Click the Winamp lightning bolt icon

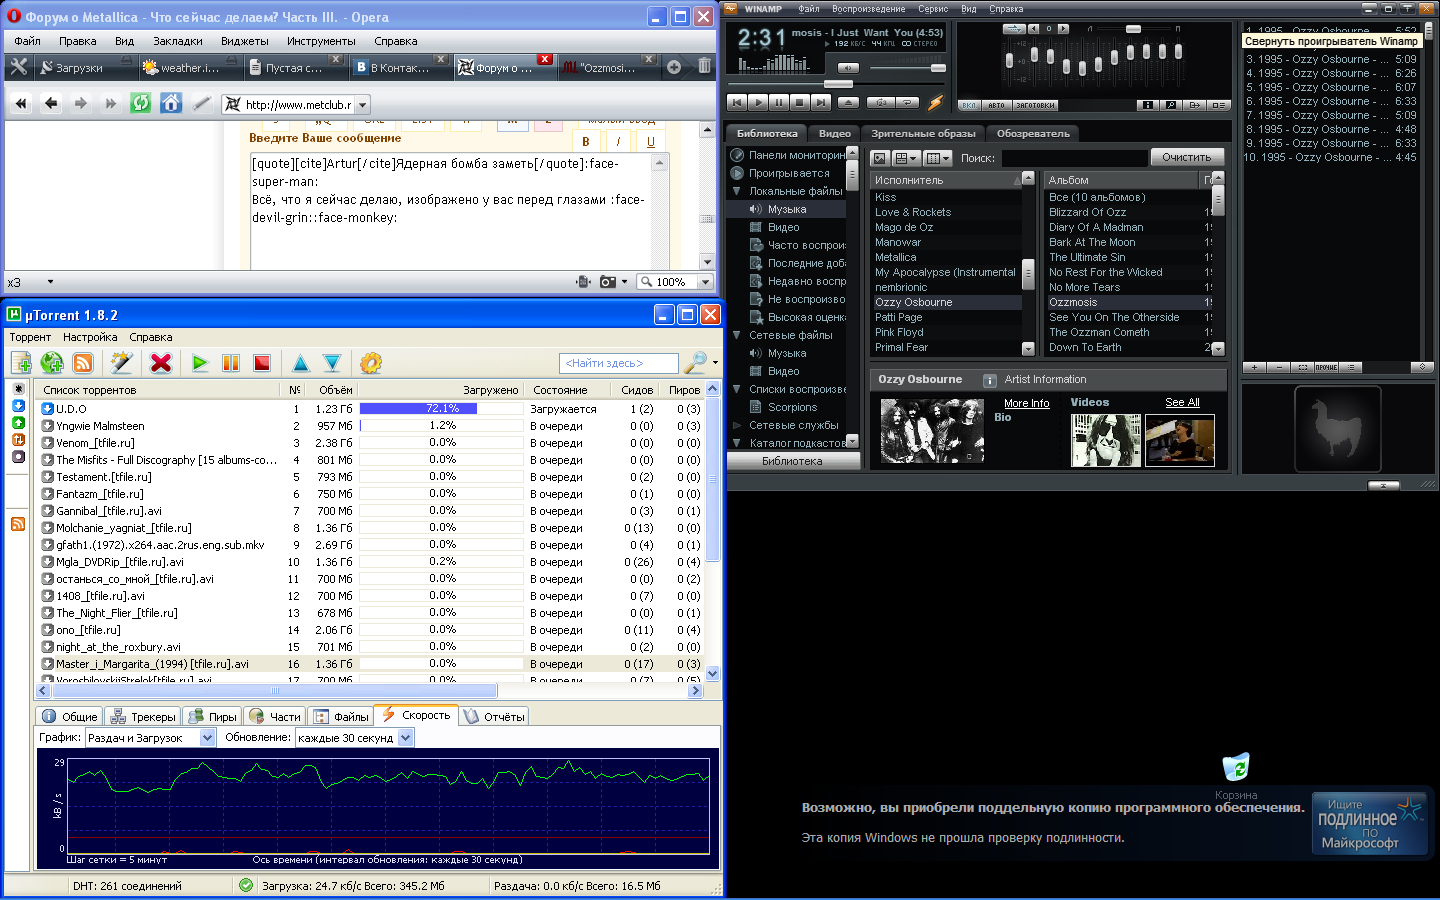935,102
